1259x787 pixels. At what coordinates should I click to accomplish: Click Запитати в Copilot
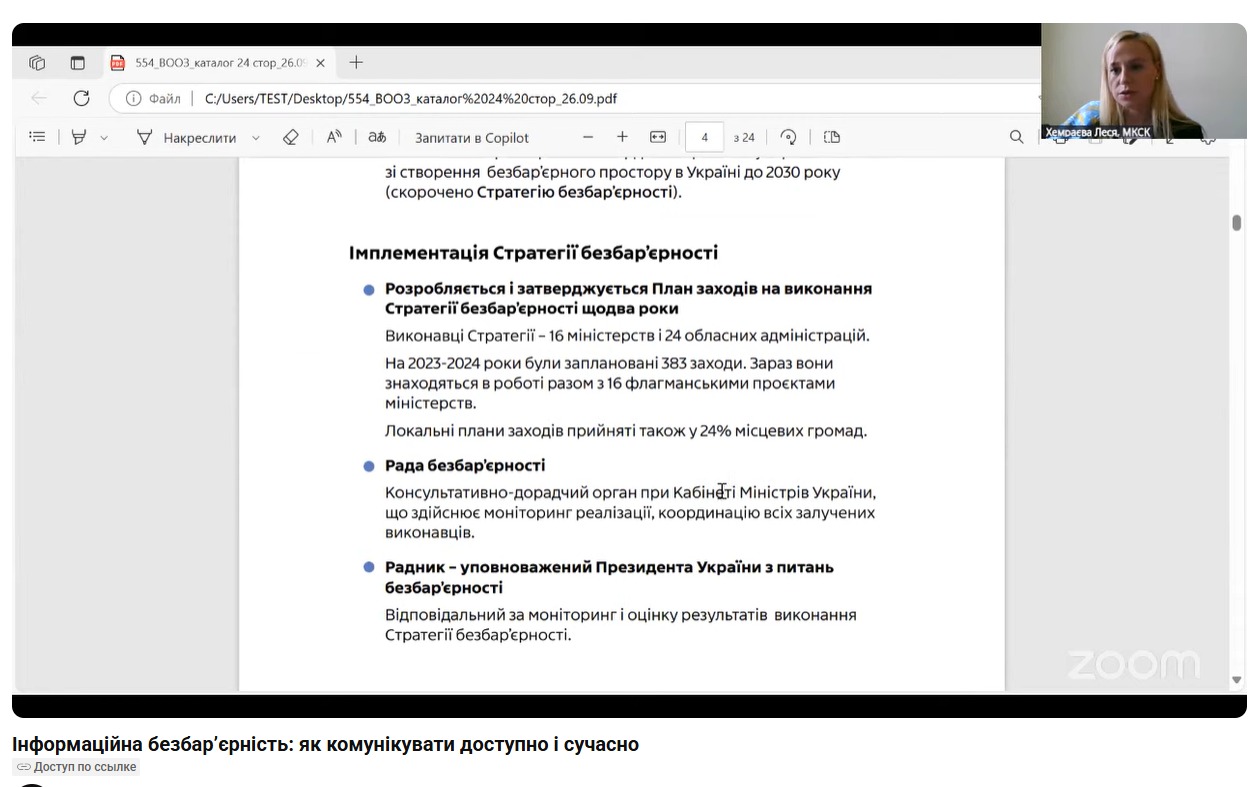click(x=472, y=138)
